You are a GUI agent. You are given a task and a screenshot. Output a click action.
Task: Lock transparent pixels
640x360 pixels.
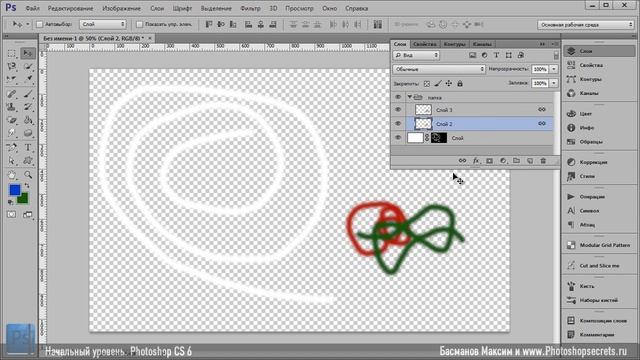[427, 84]
